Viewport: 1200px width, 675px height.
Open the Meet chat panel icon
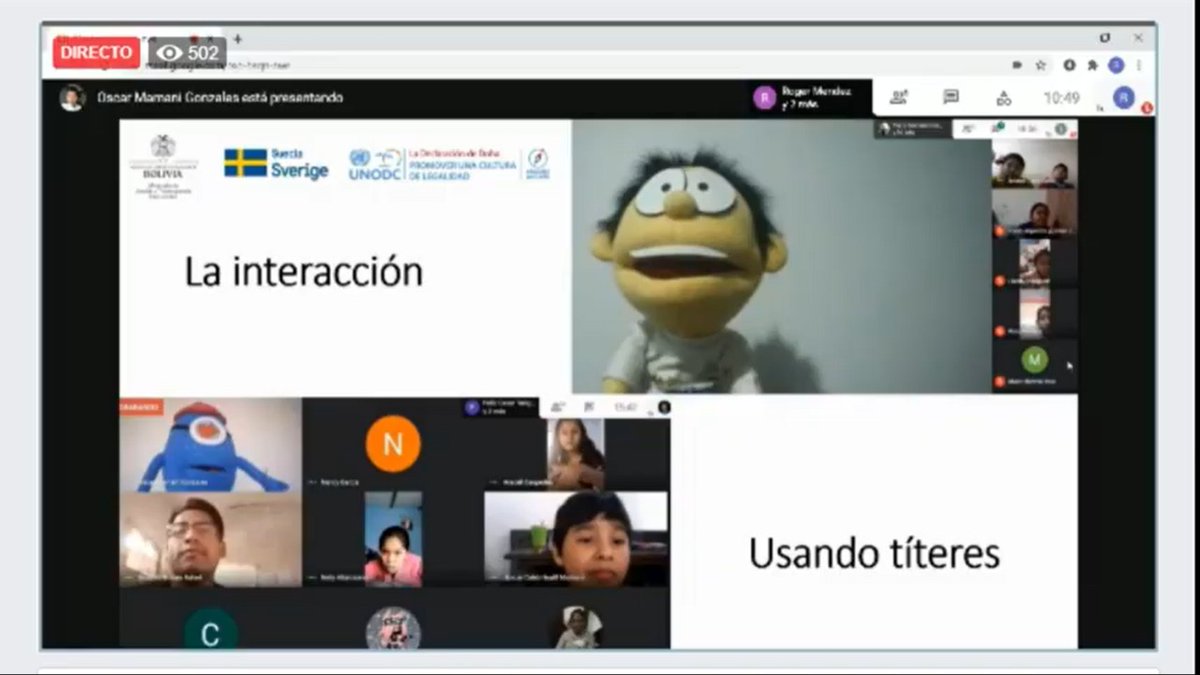click(951, 97)
